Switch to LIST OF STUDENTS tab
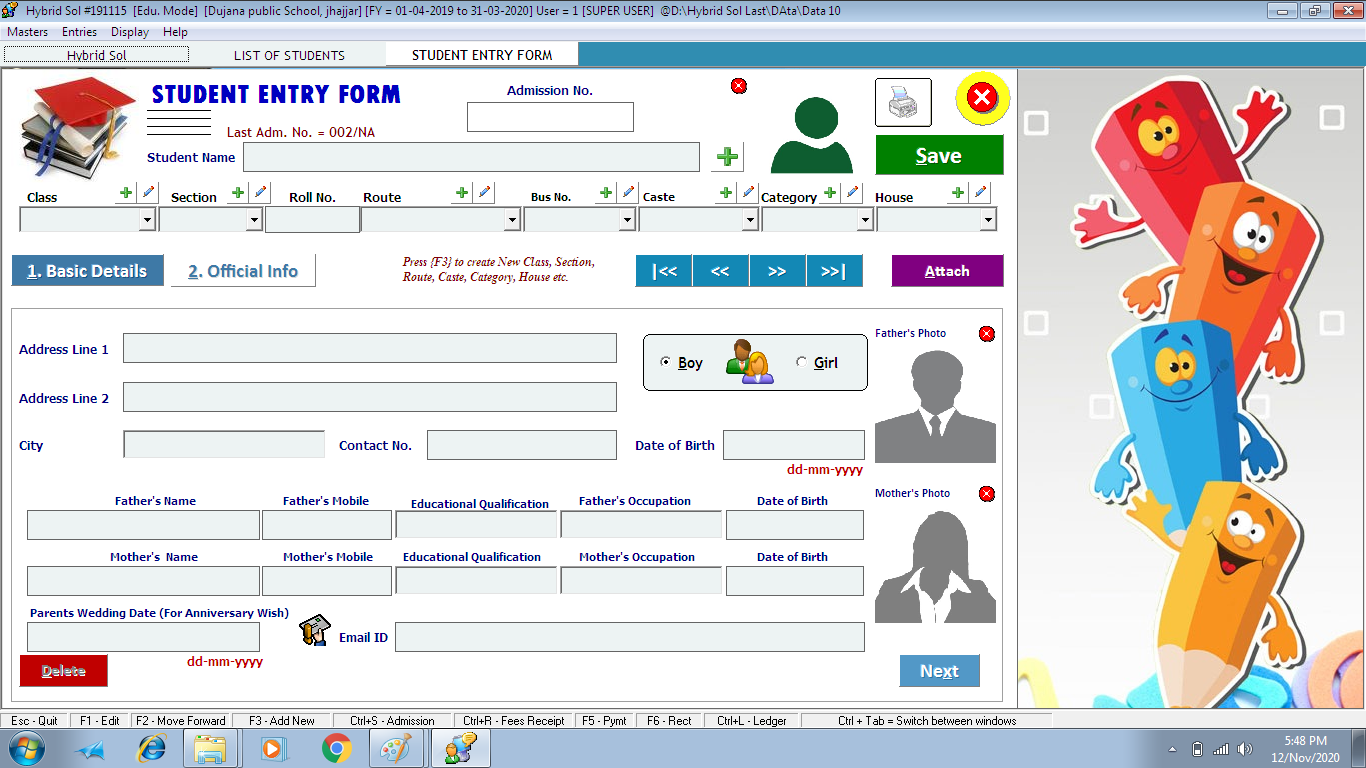 pyautogui.click(x=289, y=55)
